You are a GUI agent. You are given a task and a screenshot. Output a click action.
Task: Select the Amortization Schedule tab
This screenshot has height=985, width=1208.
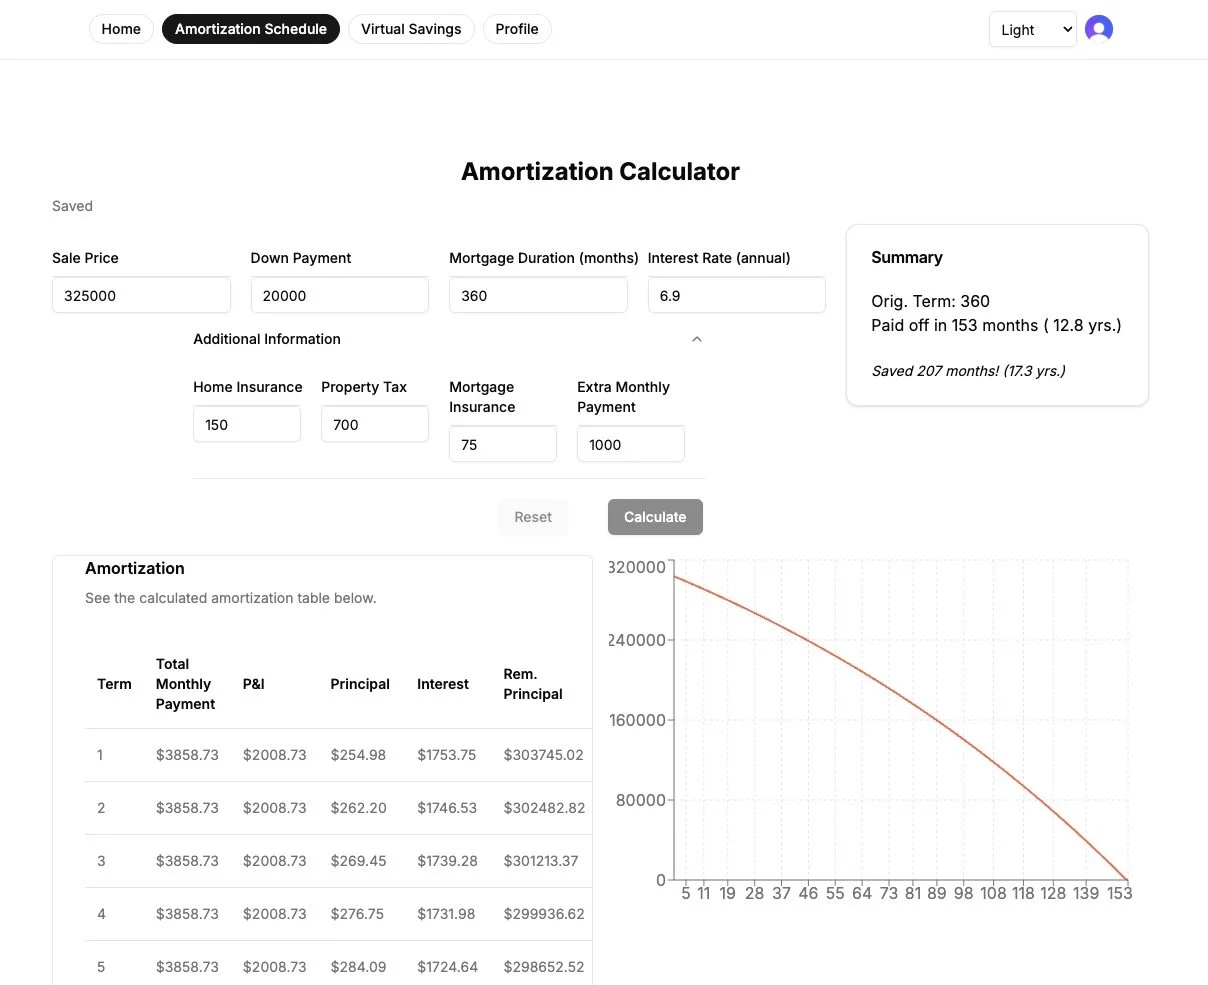[251, 29]
